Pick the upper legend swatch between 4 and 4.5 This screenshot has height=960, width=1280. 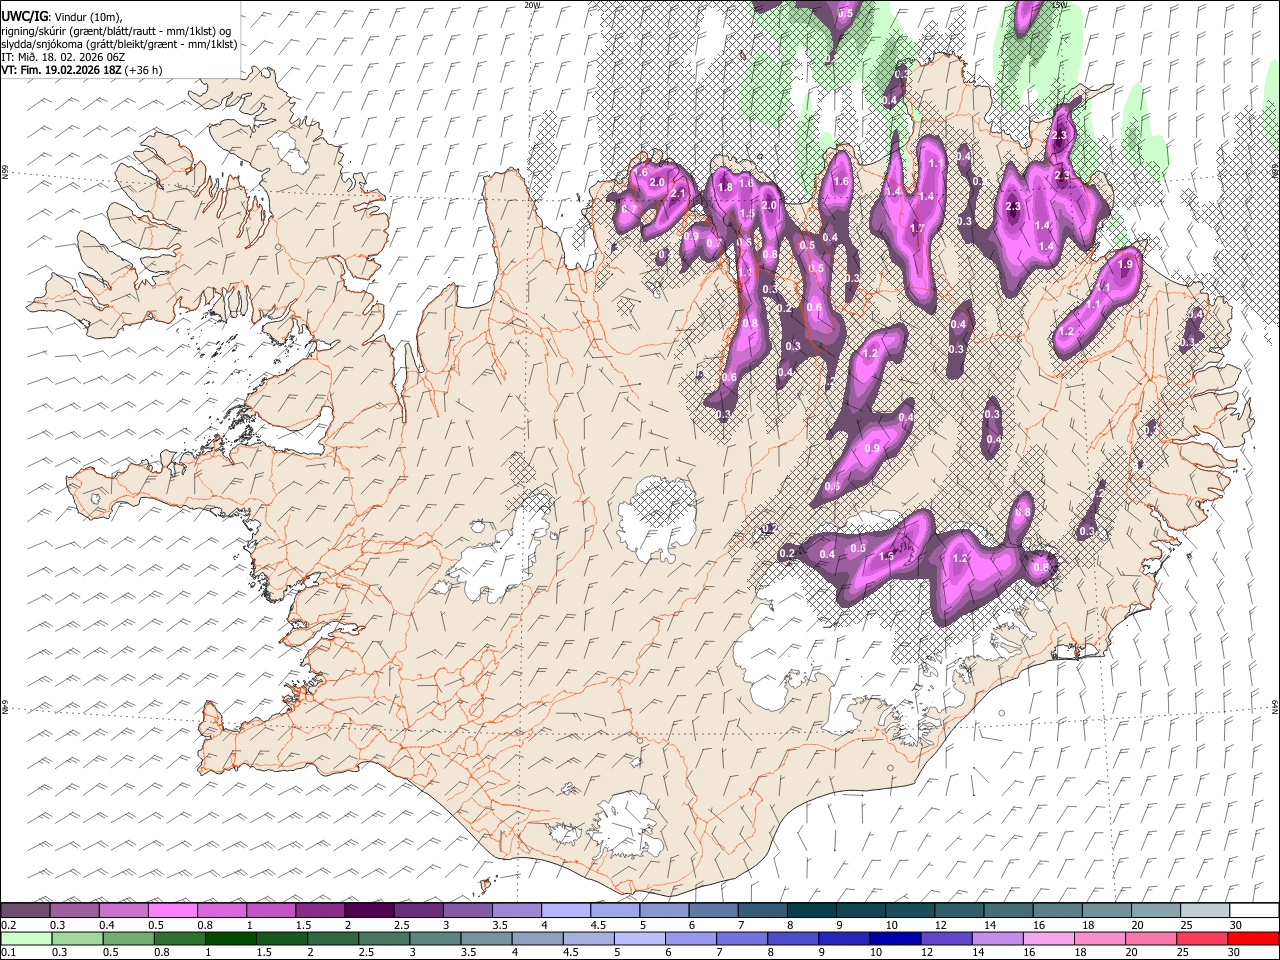coord(566,911)
